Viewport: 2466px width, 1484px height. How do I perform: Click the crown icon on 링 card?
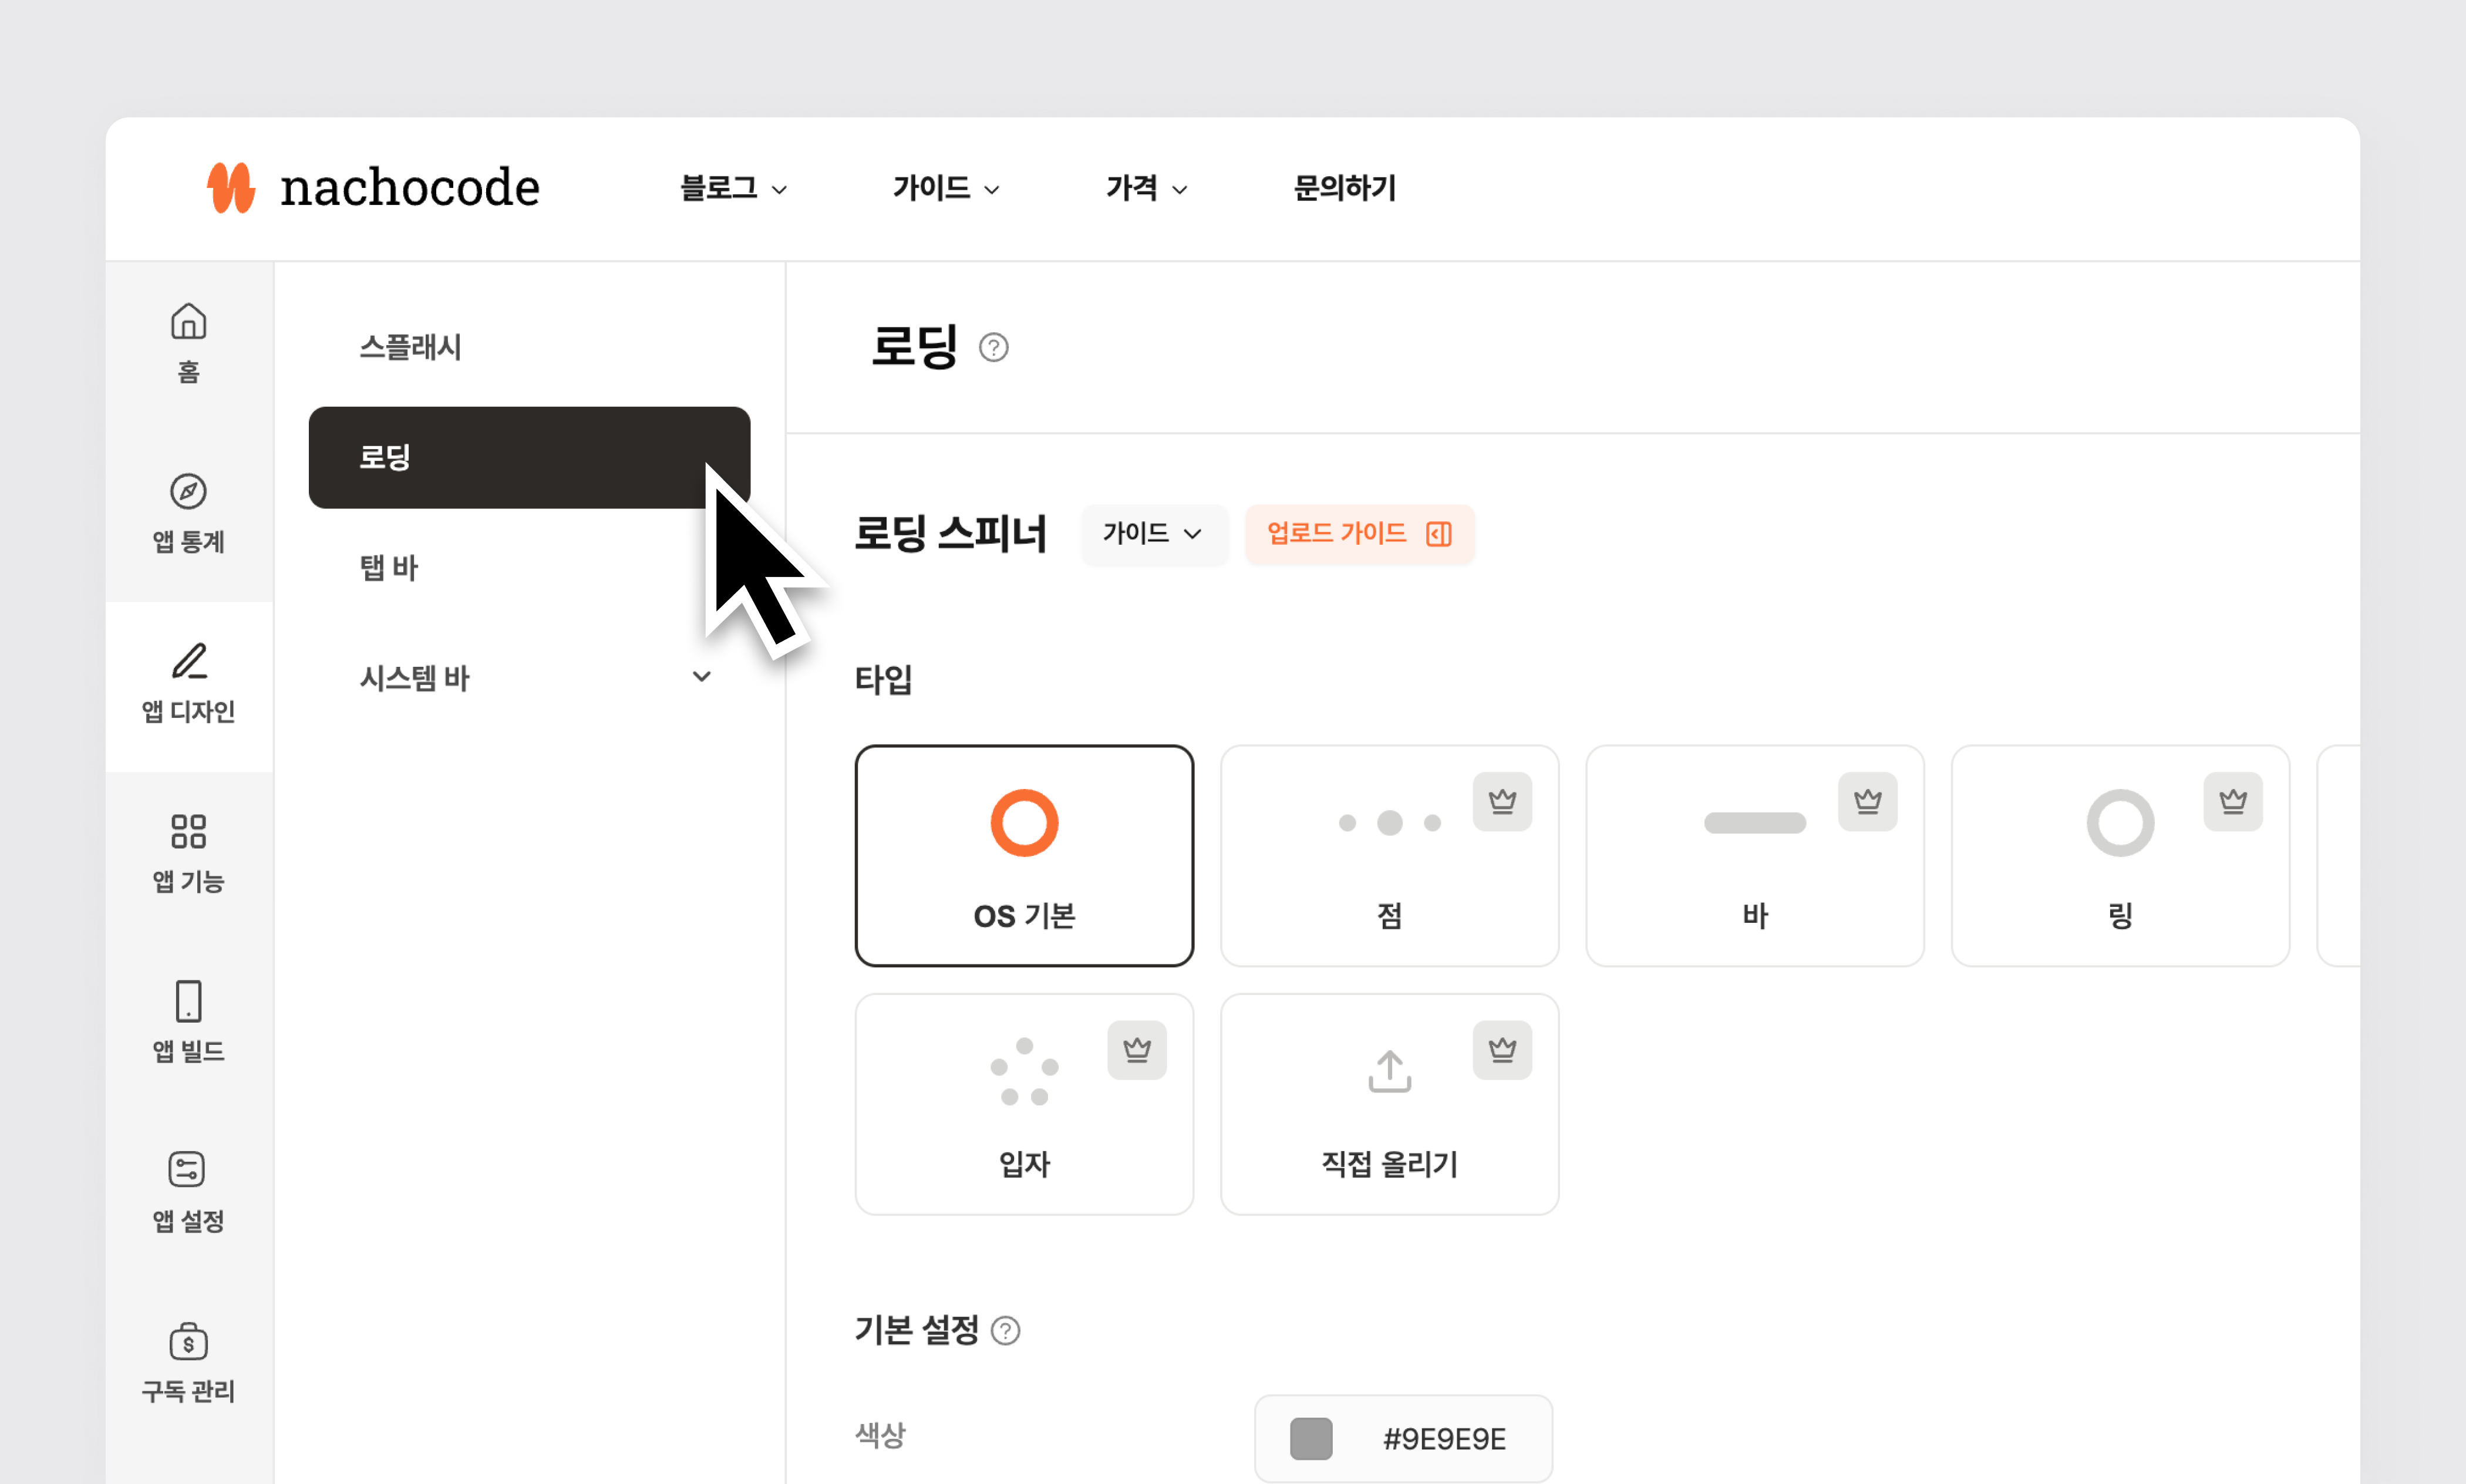point(2233,801)
